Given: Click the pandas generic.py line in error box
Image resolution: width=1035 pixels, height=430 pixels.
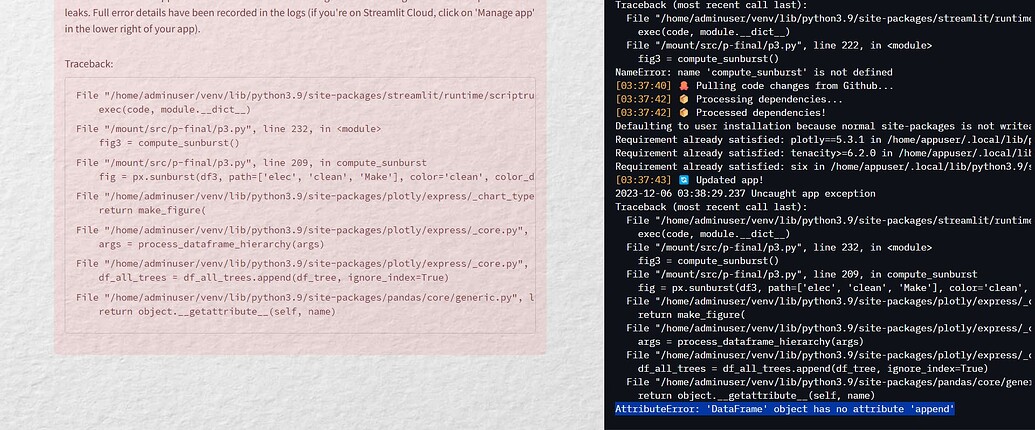Looking at the screenshot, I should [305, 297].
